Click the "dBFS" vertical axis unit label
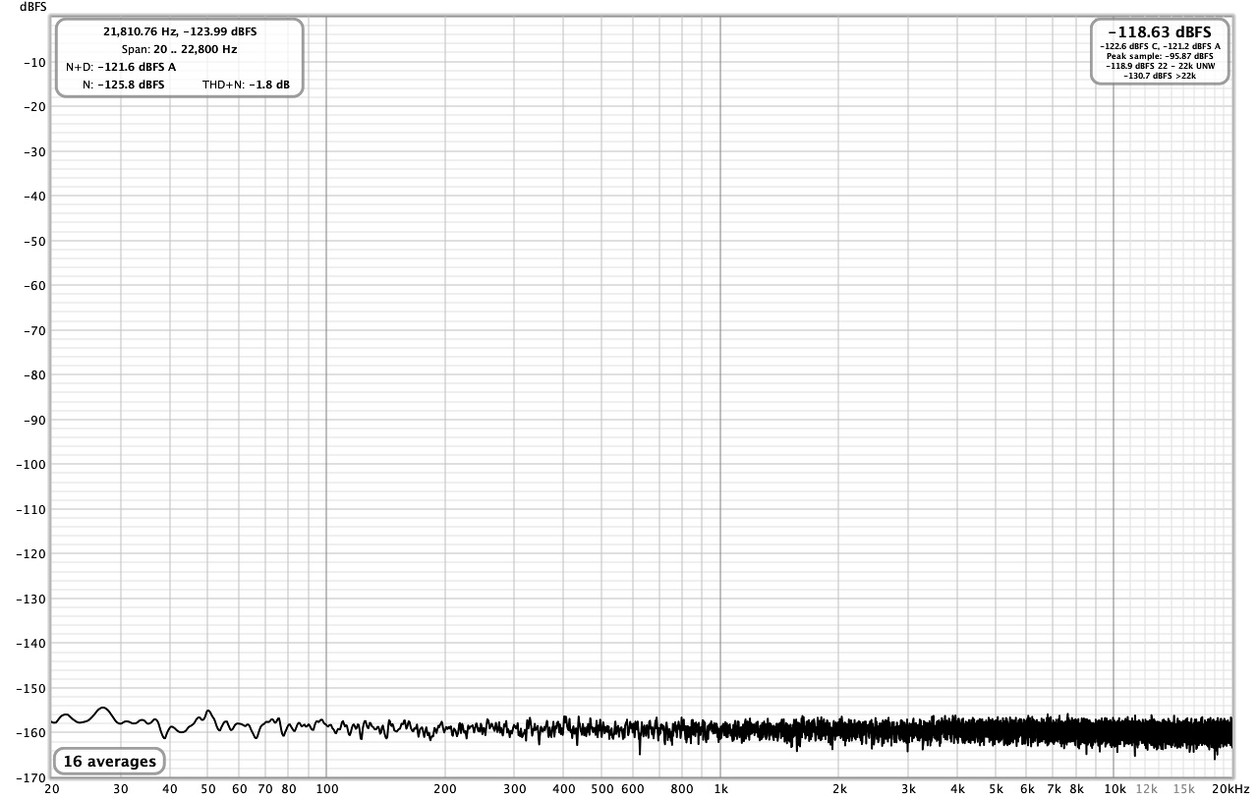 click(33, 7)
